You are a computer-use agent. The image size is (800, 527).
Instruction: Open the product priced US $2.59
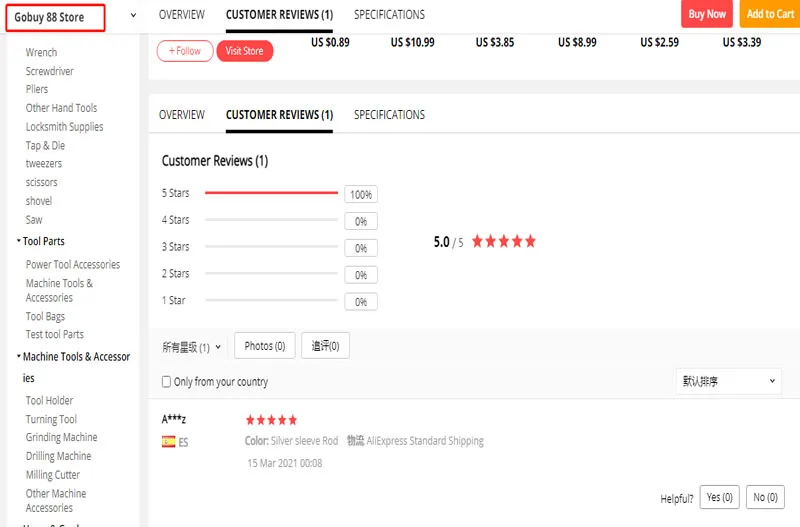659,42
